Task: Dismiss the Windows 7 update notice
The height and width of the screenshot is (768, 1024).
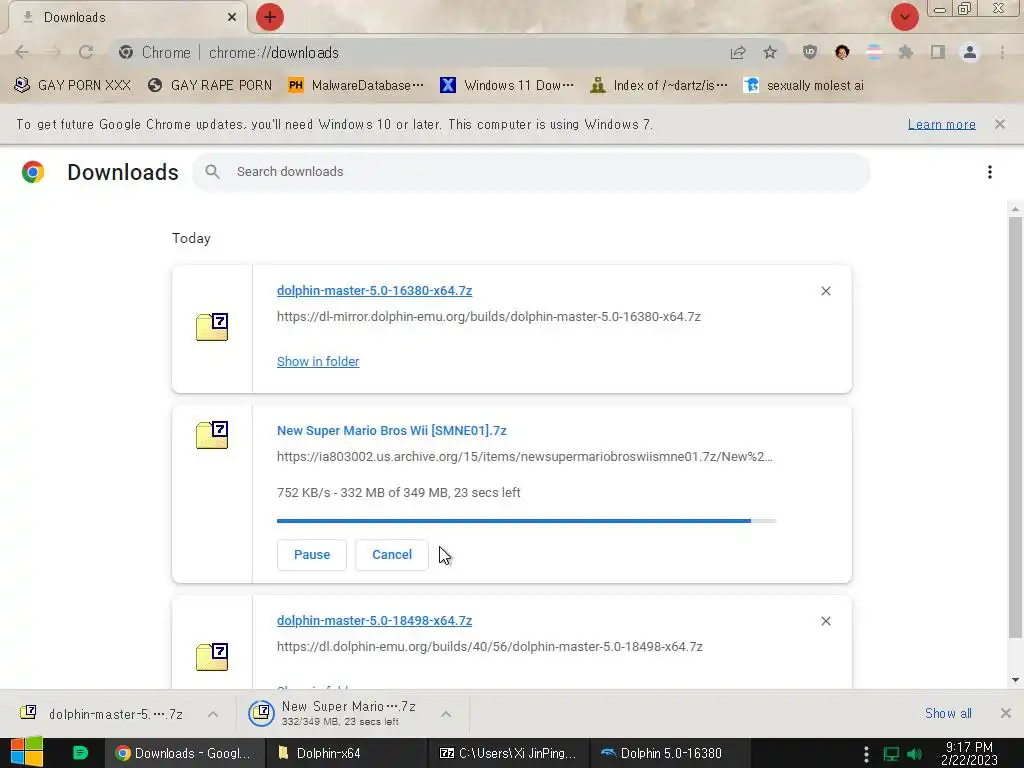Action: click(1000, 124)
